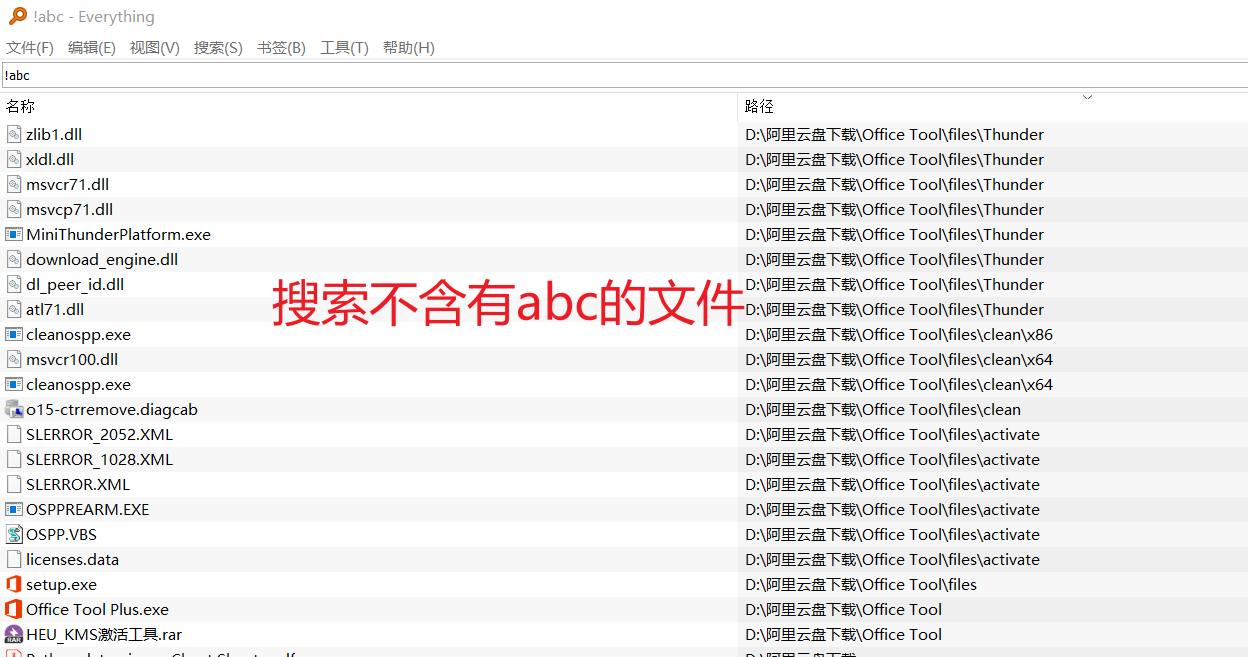
Task: Click cleanospp.exe icon in the clean\x86 row
Action: tap(14, 334)
